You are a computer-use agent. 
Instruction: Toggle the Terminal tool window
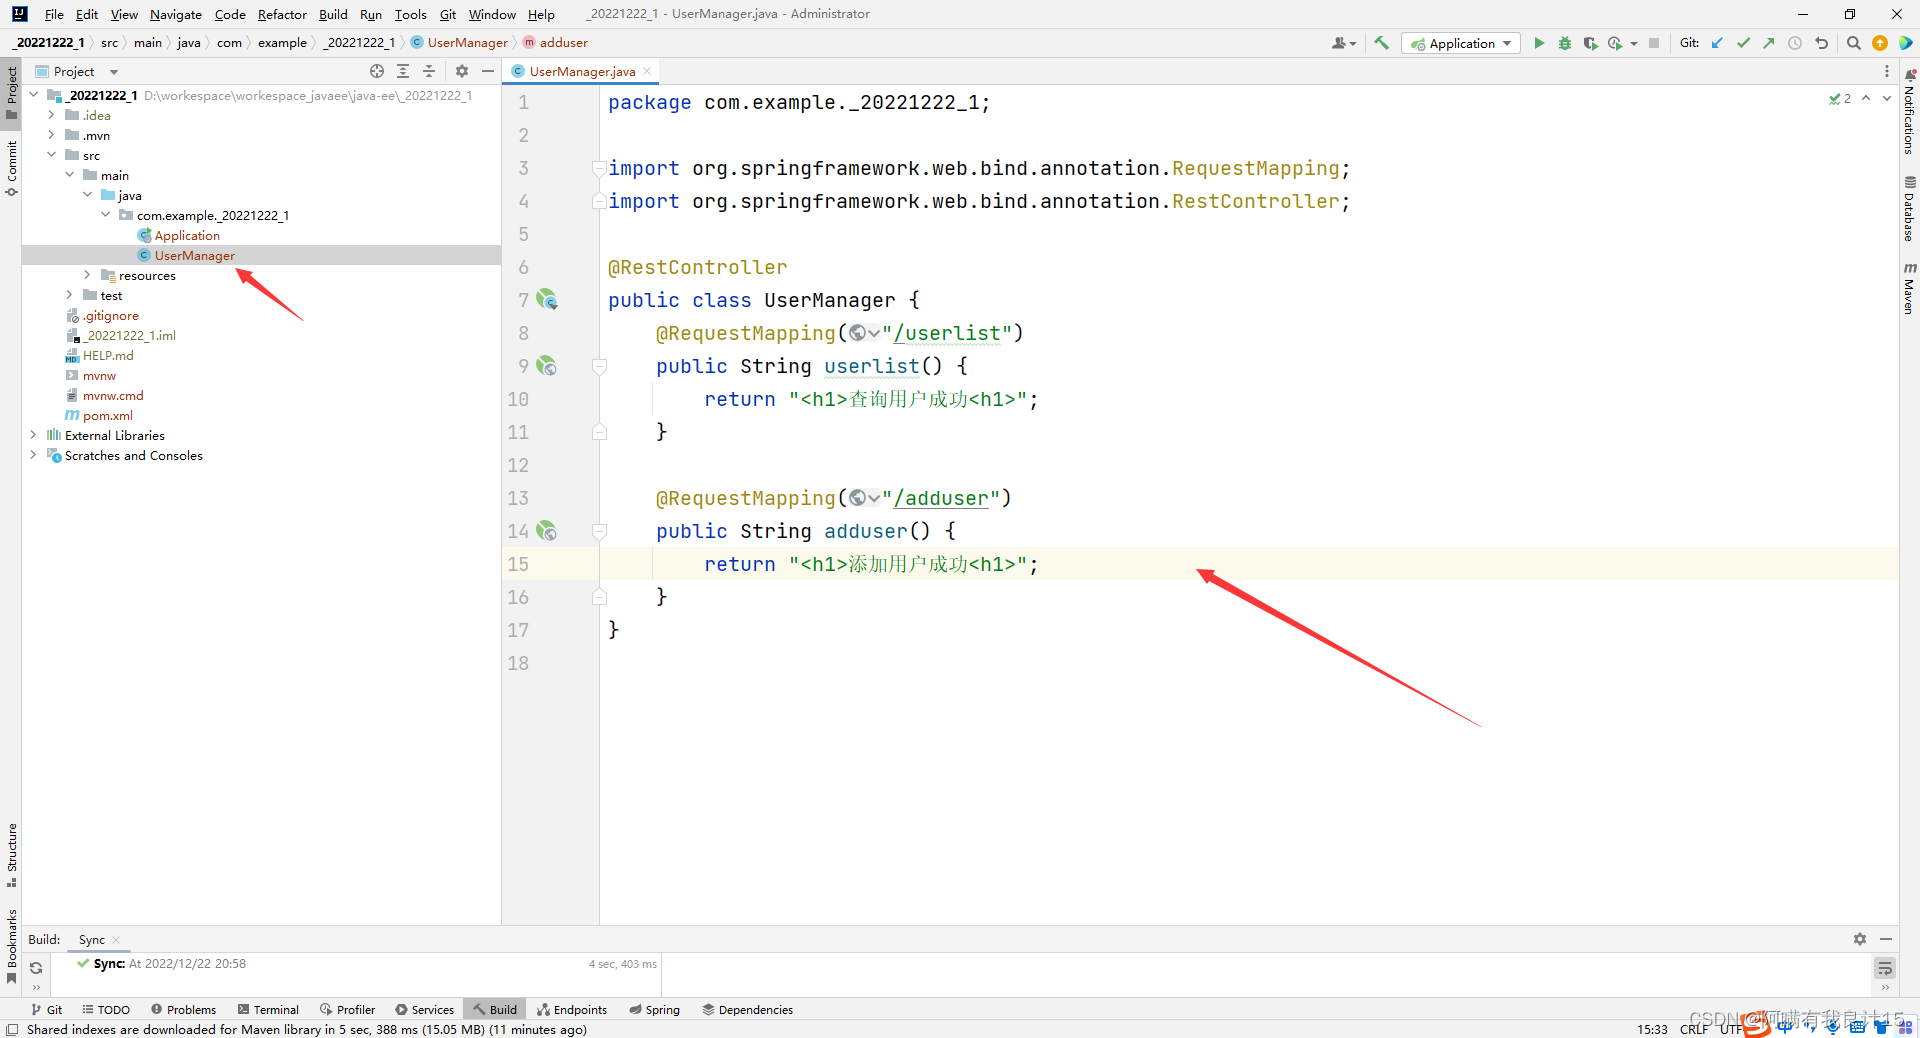coord(268,1010)
